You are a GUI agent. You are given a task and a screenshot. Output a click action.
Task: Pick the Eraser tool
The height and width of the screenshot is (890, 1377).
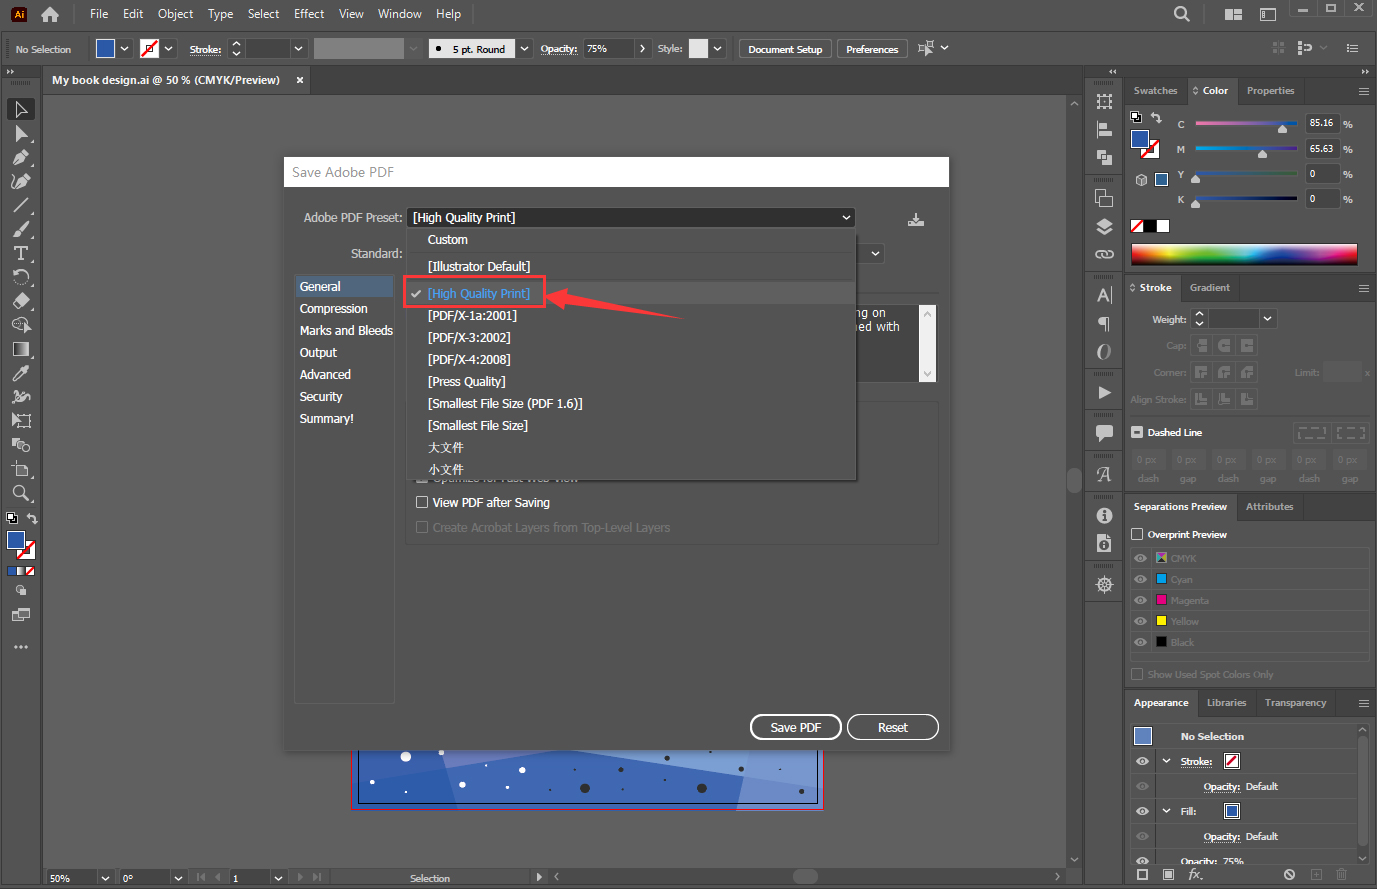(x=21, y=301)
